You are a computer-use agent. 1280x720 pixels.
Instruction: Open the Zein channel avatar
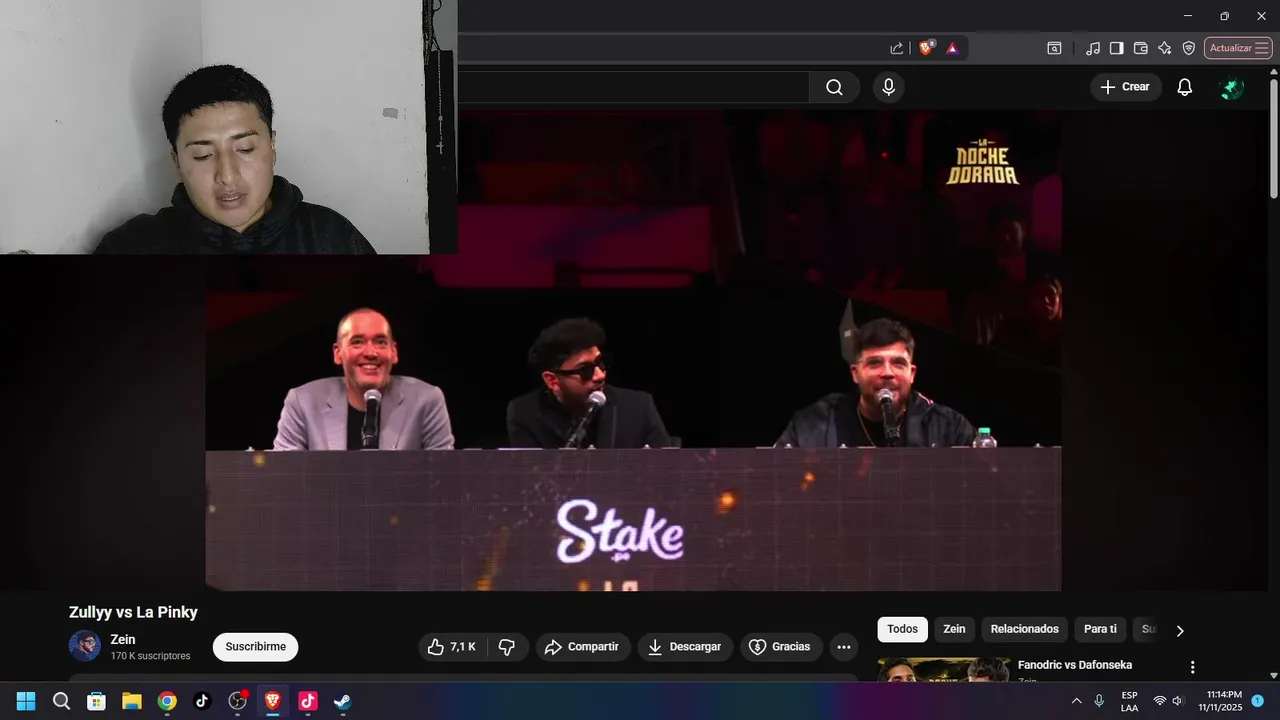[85, 646]
